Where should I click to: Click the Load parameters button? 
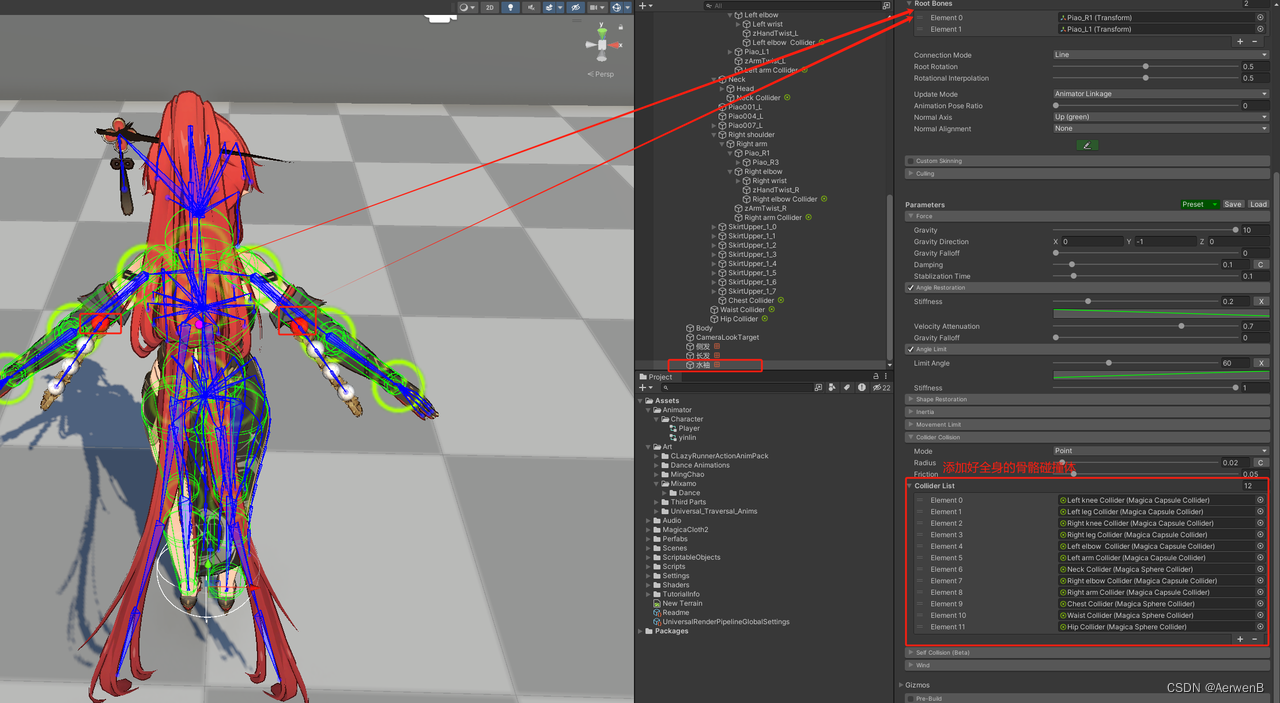coord(1258,204)
